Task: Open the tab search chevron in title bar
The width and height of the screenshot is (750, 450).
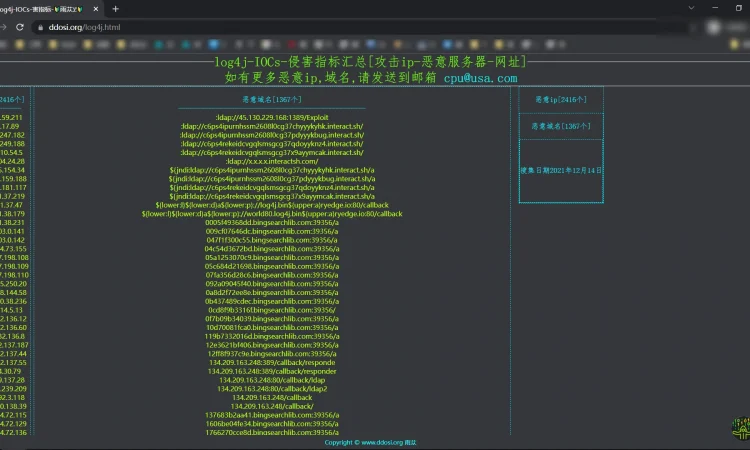Action: (x=691, y=8)
